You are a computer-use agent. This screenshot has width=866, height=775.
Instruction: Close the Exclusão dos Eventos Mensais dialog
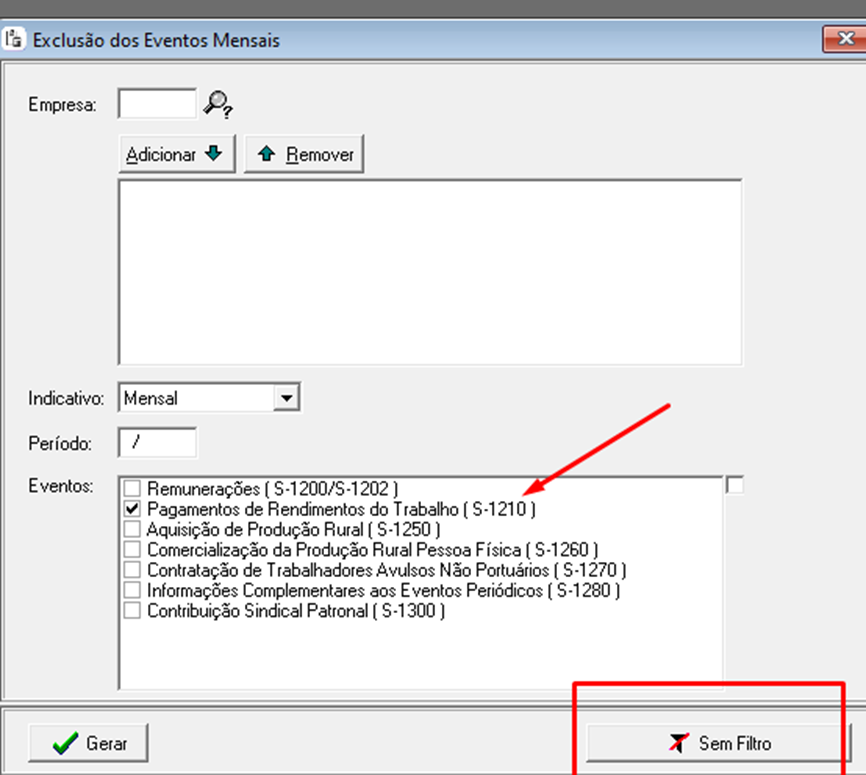point(843,40)
